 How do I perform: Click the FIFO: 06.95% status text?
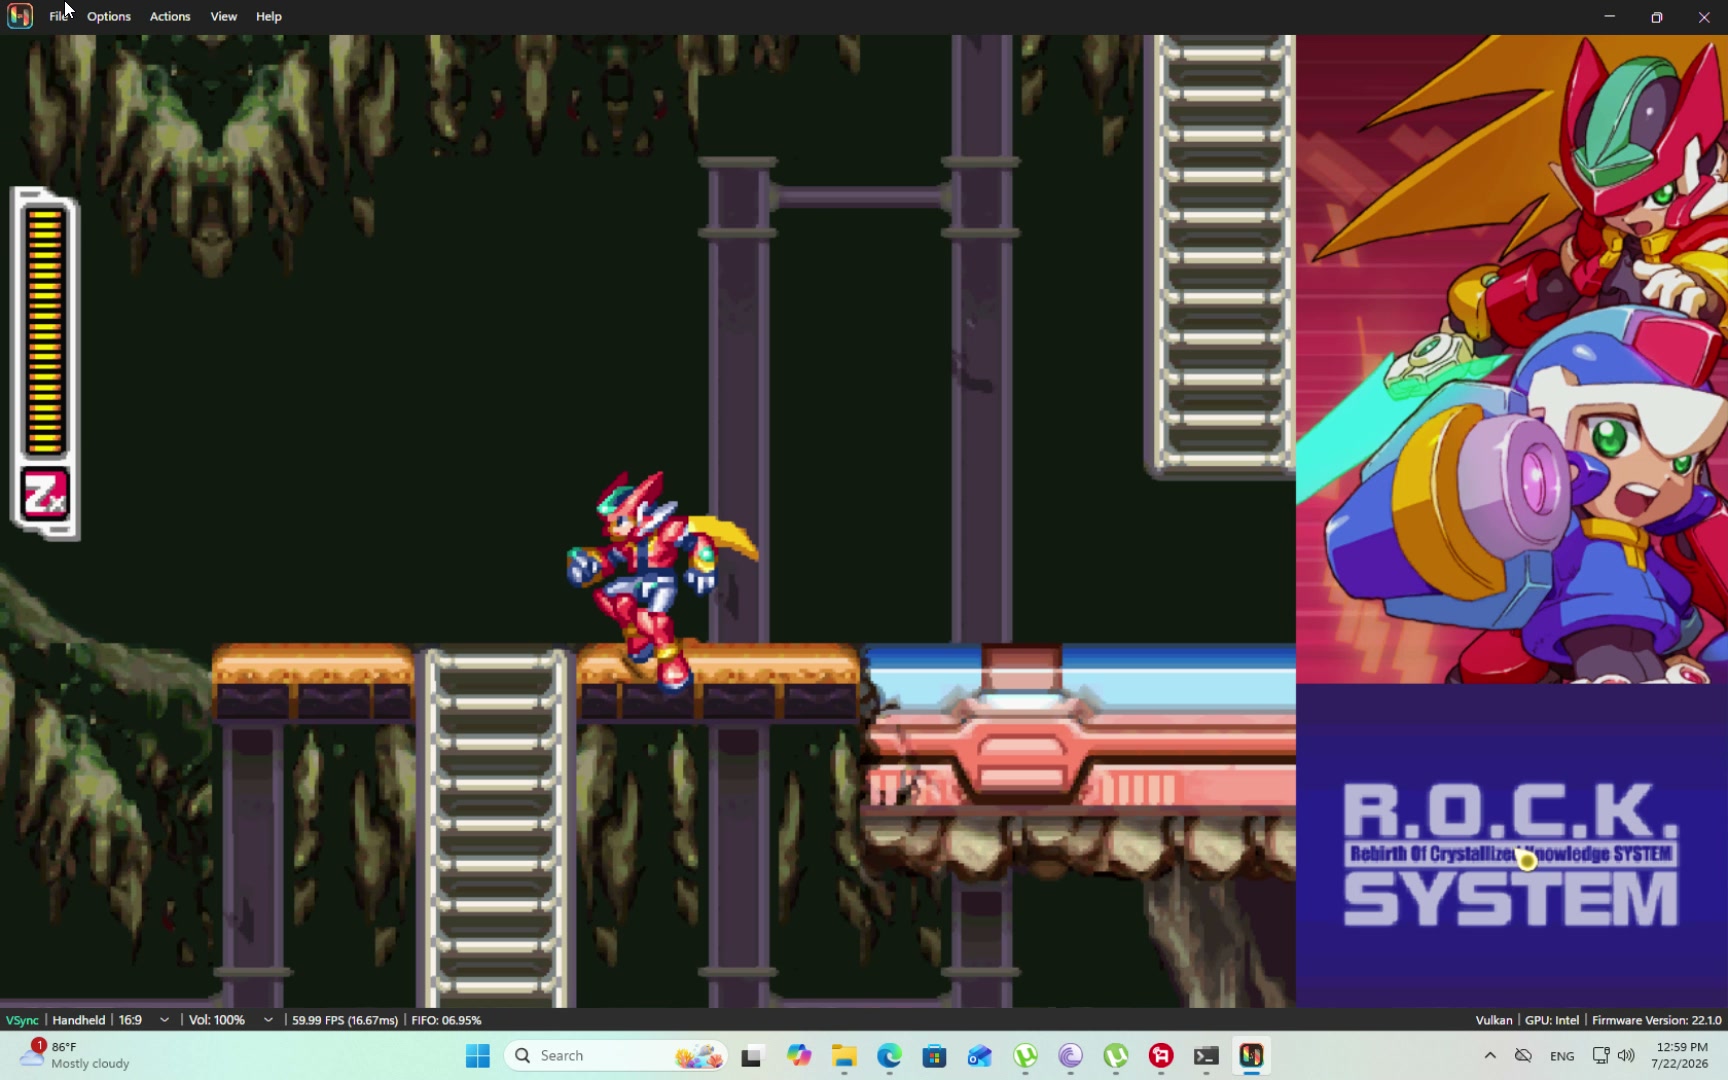(x=446, y=1020)
